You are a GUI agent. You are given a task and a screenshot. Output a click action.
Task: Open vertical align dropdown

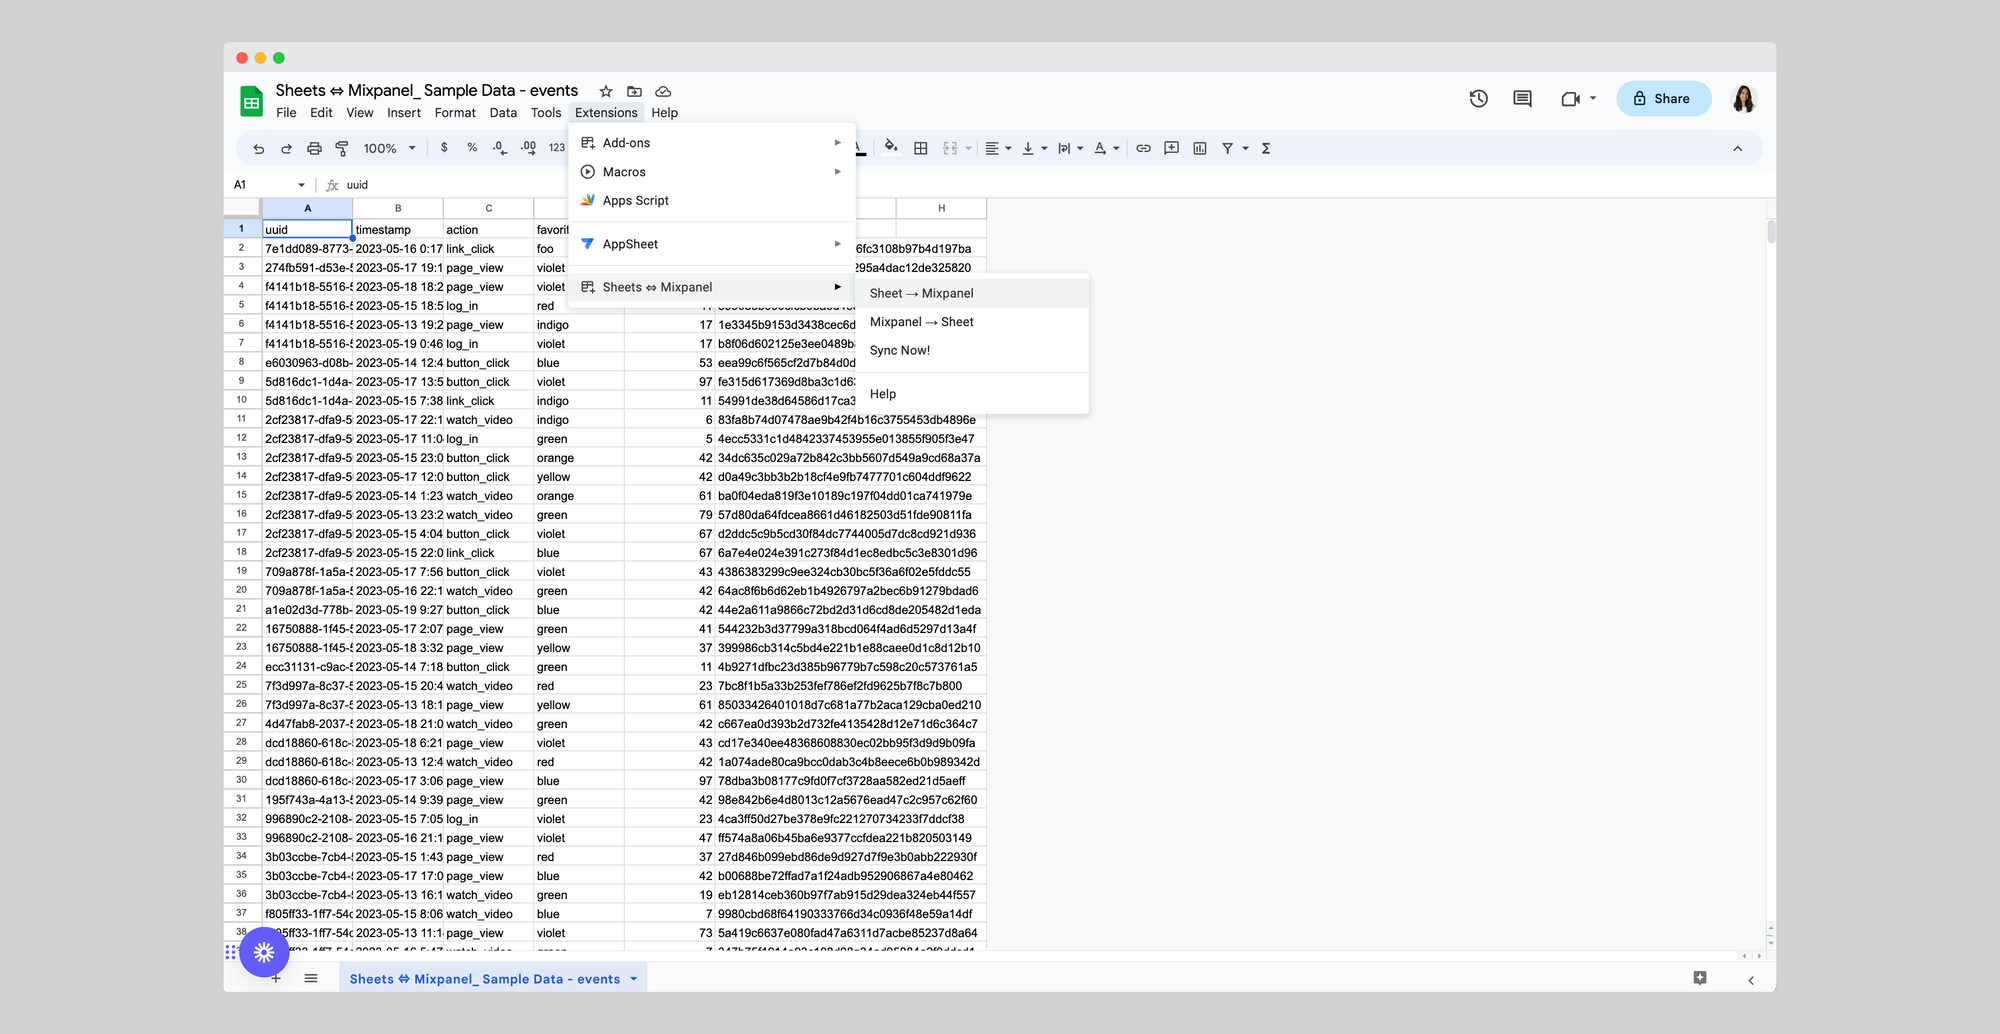click(1034, 148)
